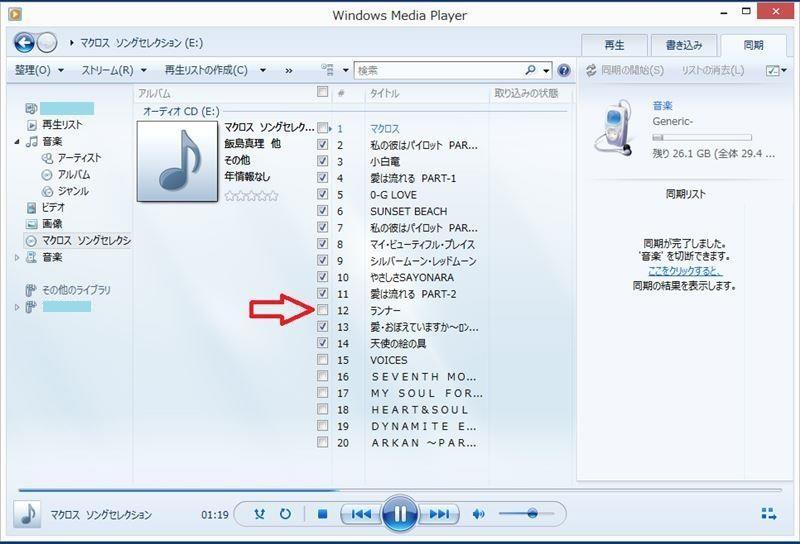Select the マクロス ソングセレクション CD in sidebar
The image size is (800, 544).
[79, 240]
